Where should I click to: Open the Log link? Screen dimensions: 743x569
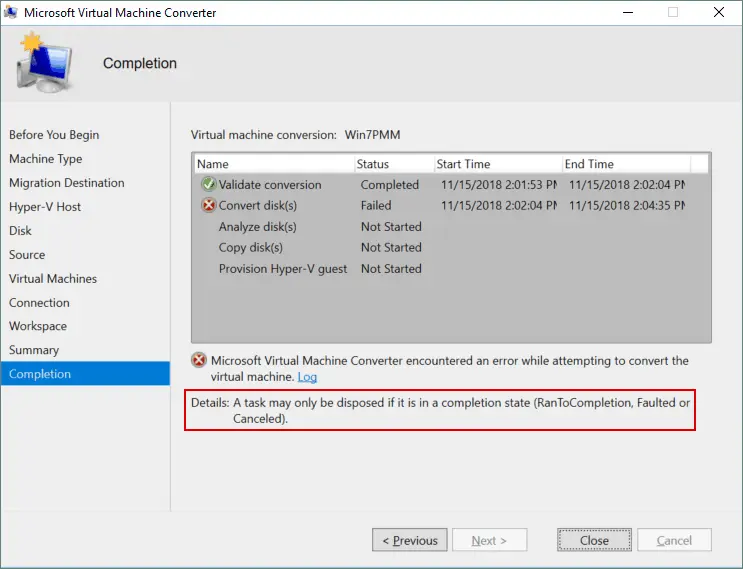click(307, 377)
